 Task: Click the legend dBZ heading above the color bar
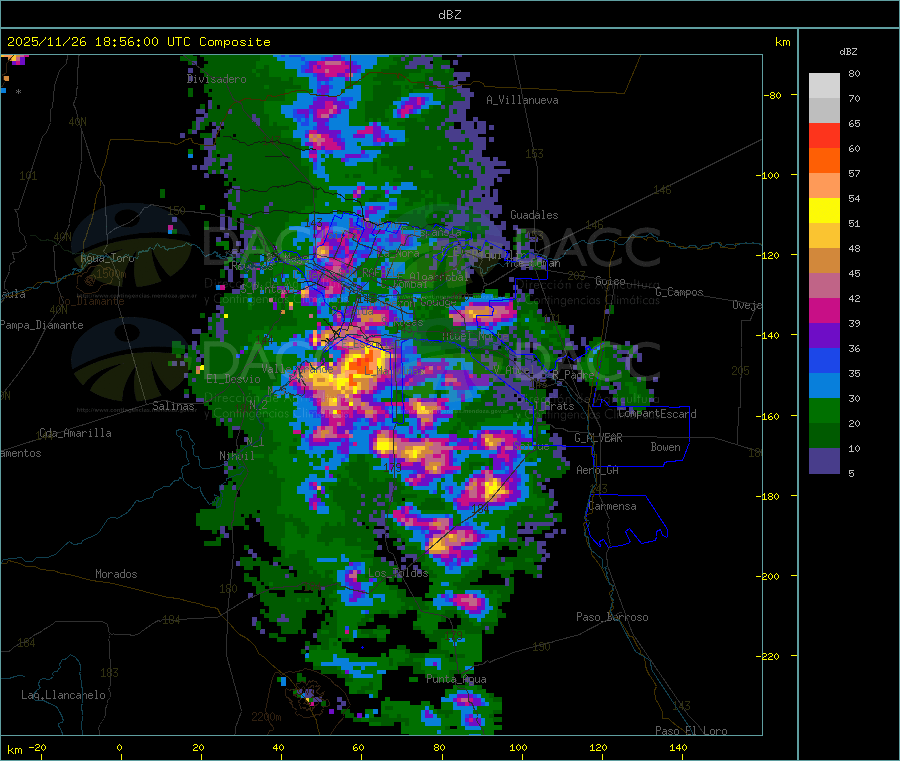848,52
